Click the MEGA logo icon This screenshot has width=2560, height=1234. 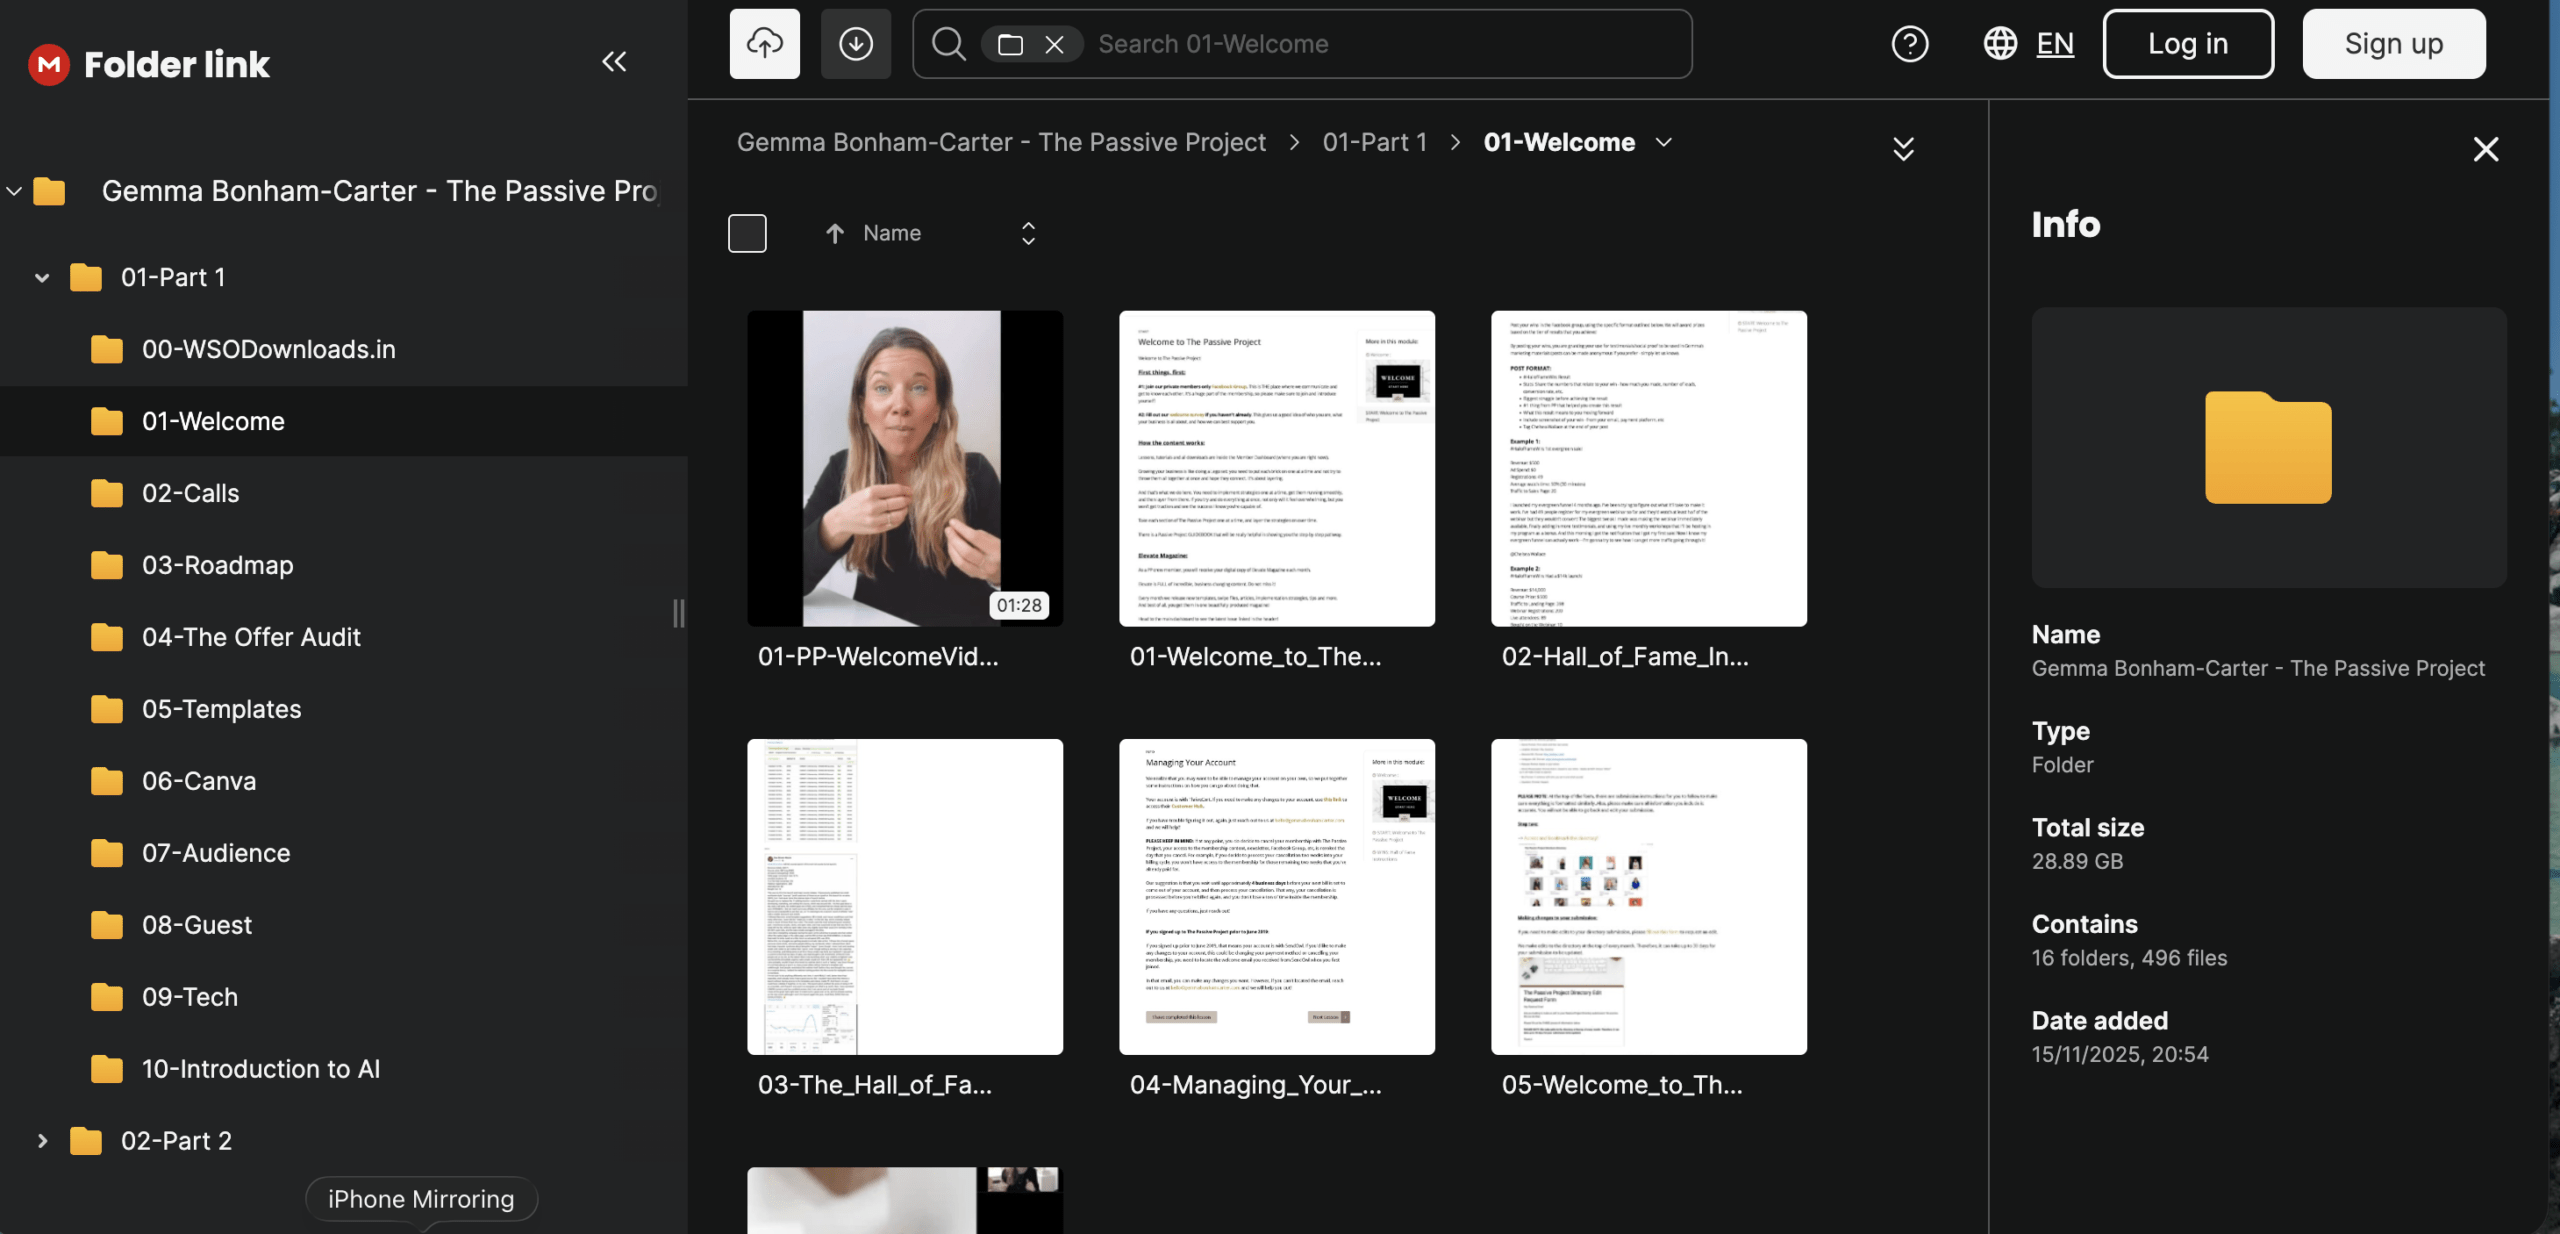coord(48,65)
